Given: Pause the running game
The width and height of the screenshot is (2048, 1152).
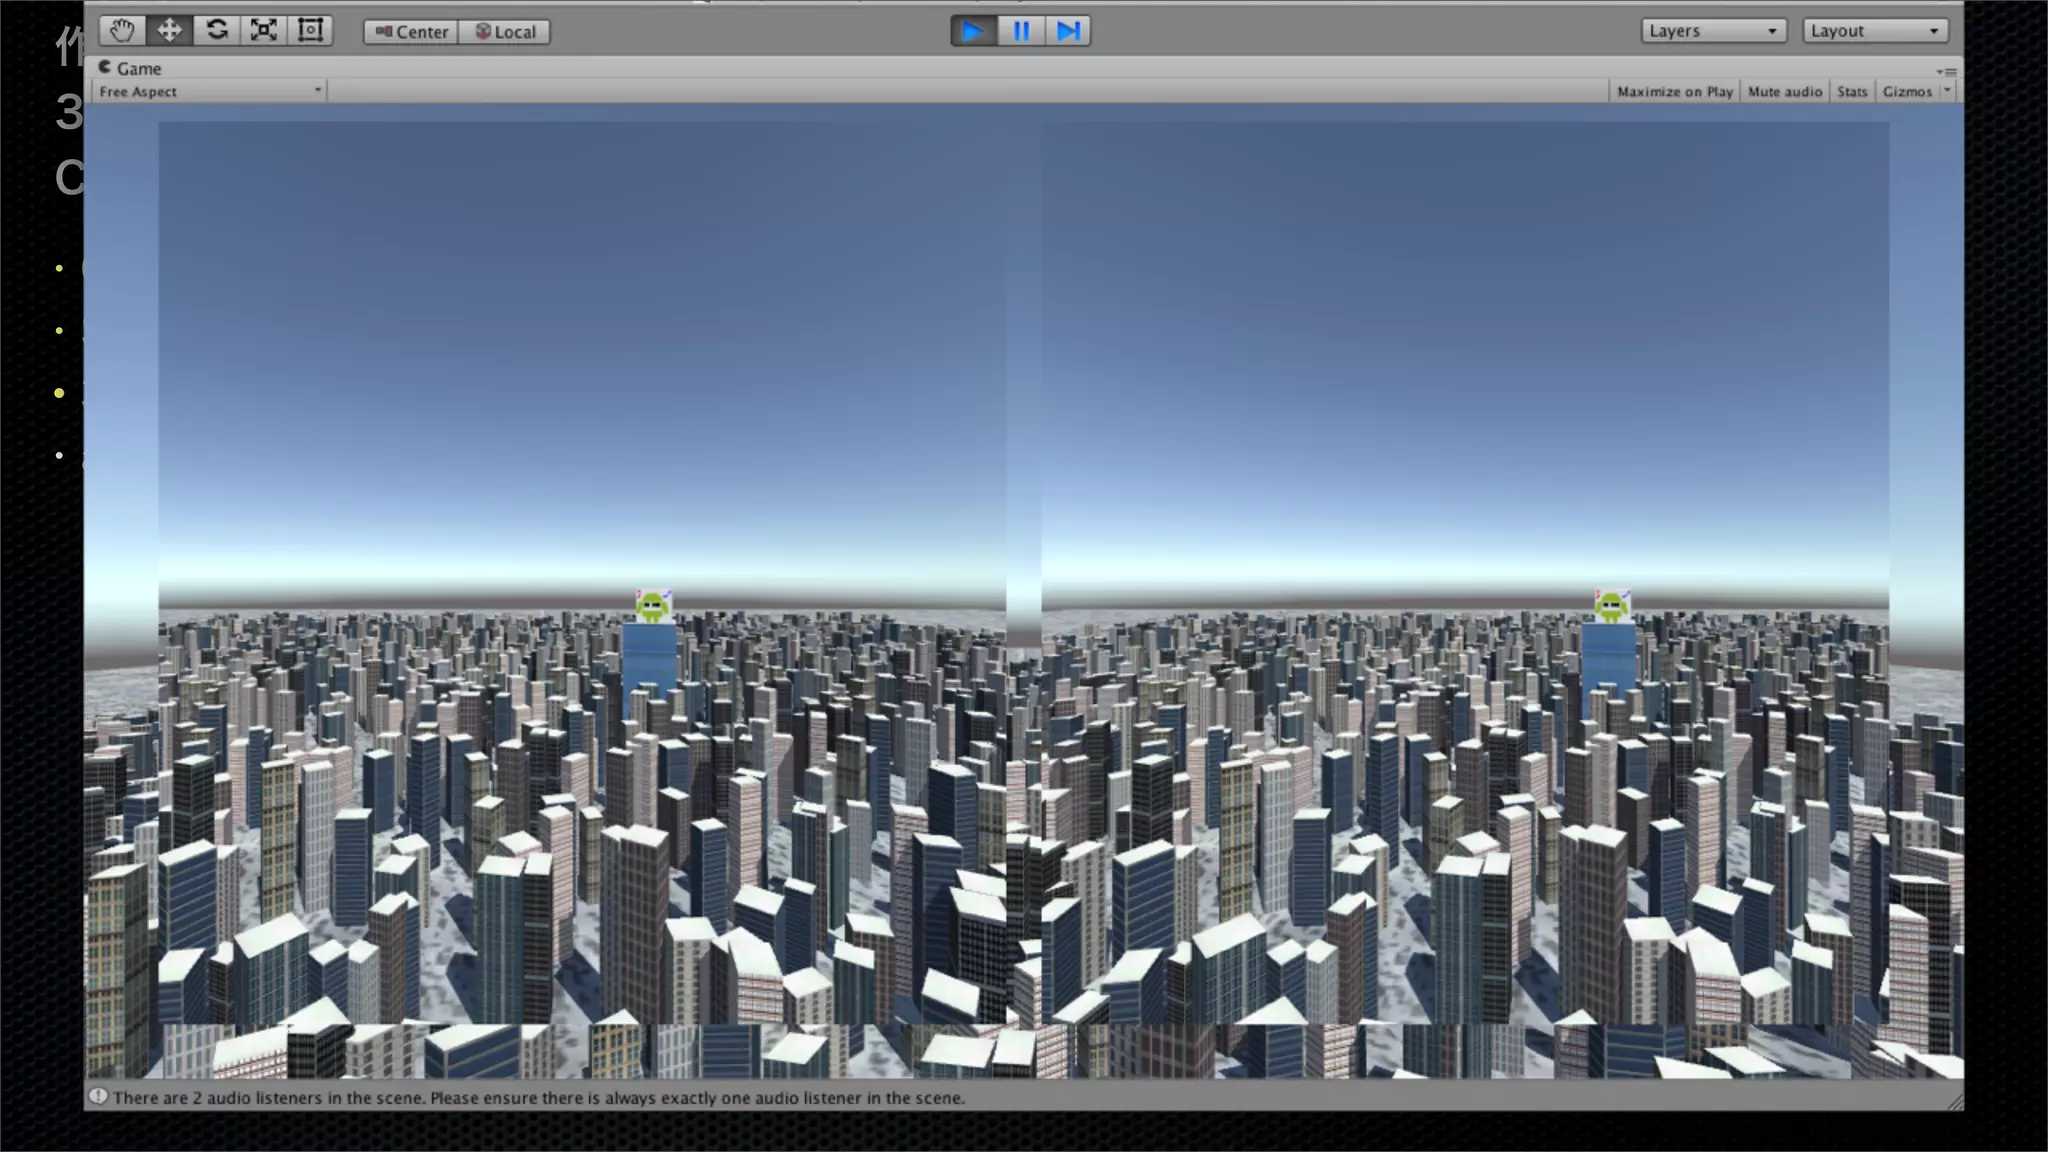Looking at the screenshot, I should pyautogui.click(x=1020, y=31).
